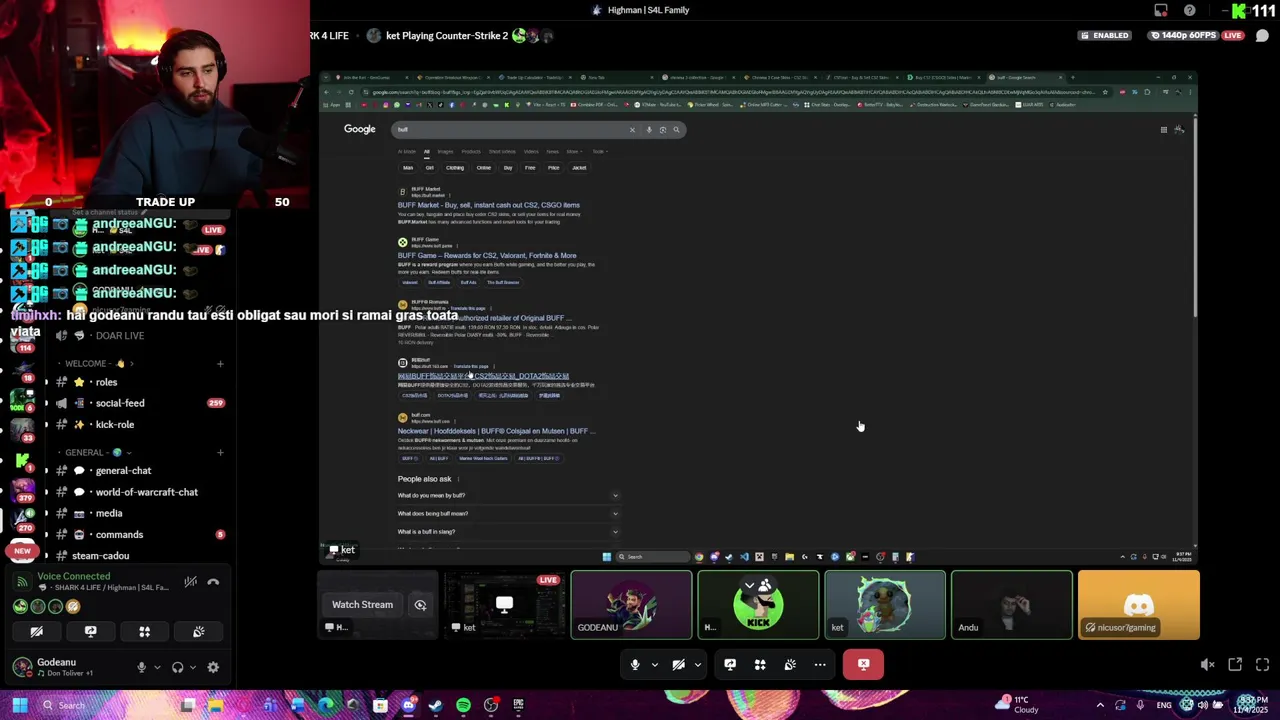Turn on camera in voice connected panel
This screenshot has width=1280, height=720.
coord(36,632)
